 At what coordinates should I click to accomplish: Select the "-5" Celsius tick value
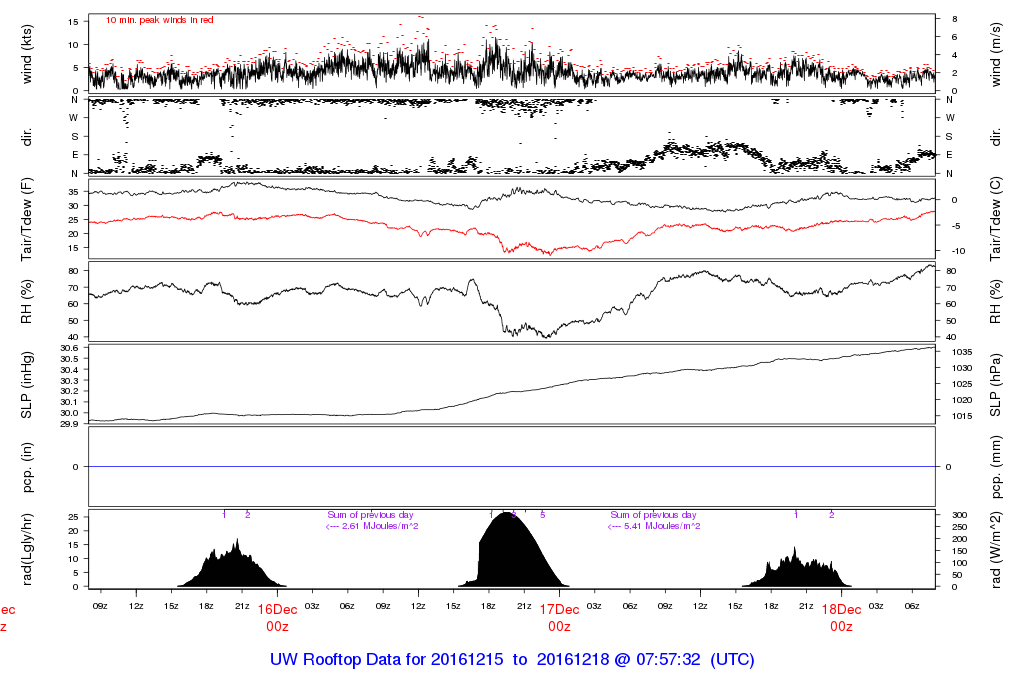955,226
